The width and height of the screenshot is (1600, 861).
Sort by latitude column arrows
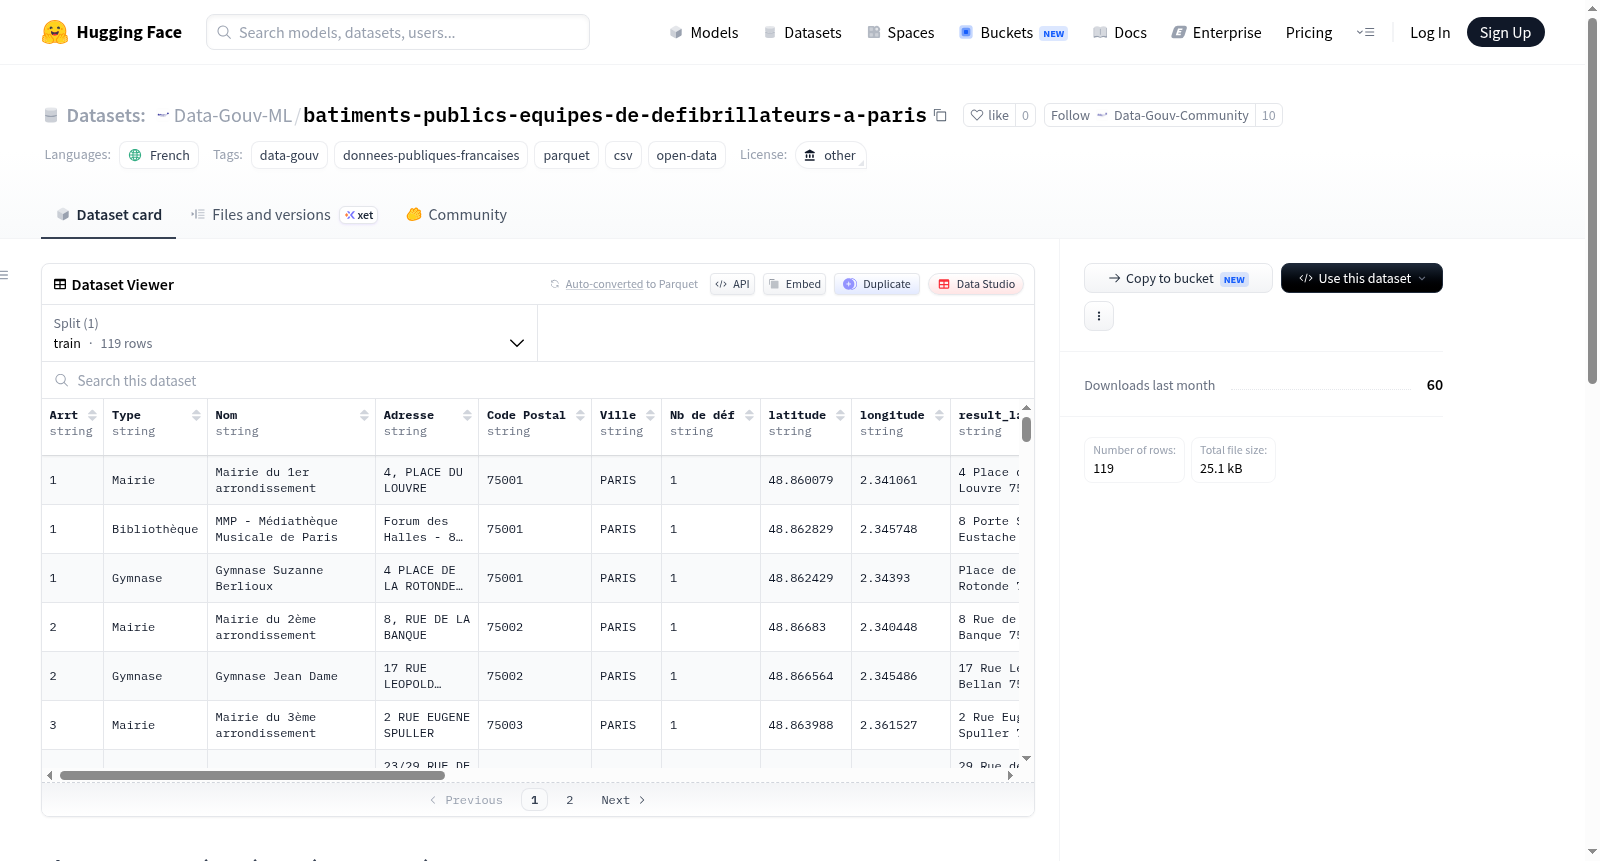coord(840,415)
